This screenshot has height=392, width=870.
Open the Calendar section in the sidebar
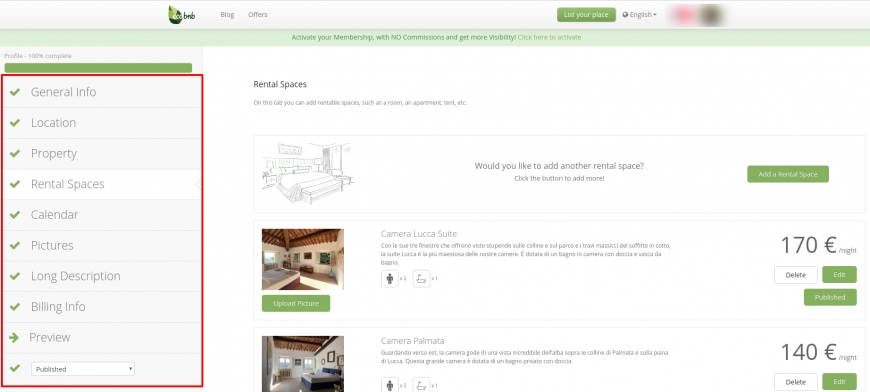coord(102,215)
